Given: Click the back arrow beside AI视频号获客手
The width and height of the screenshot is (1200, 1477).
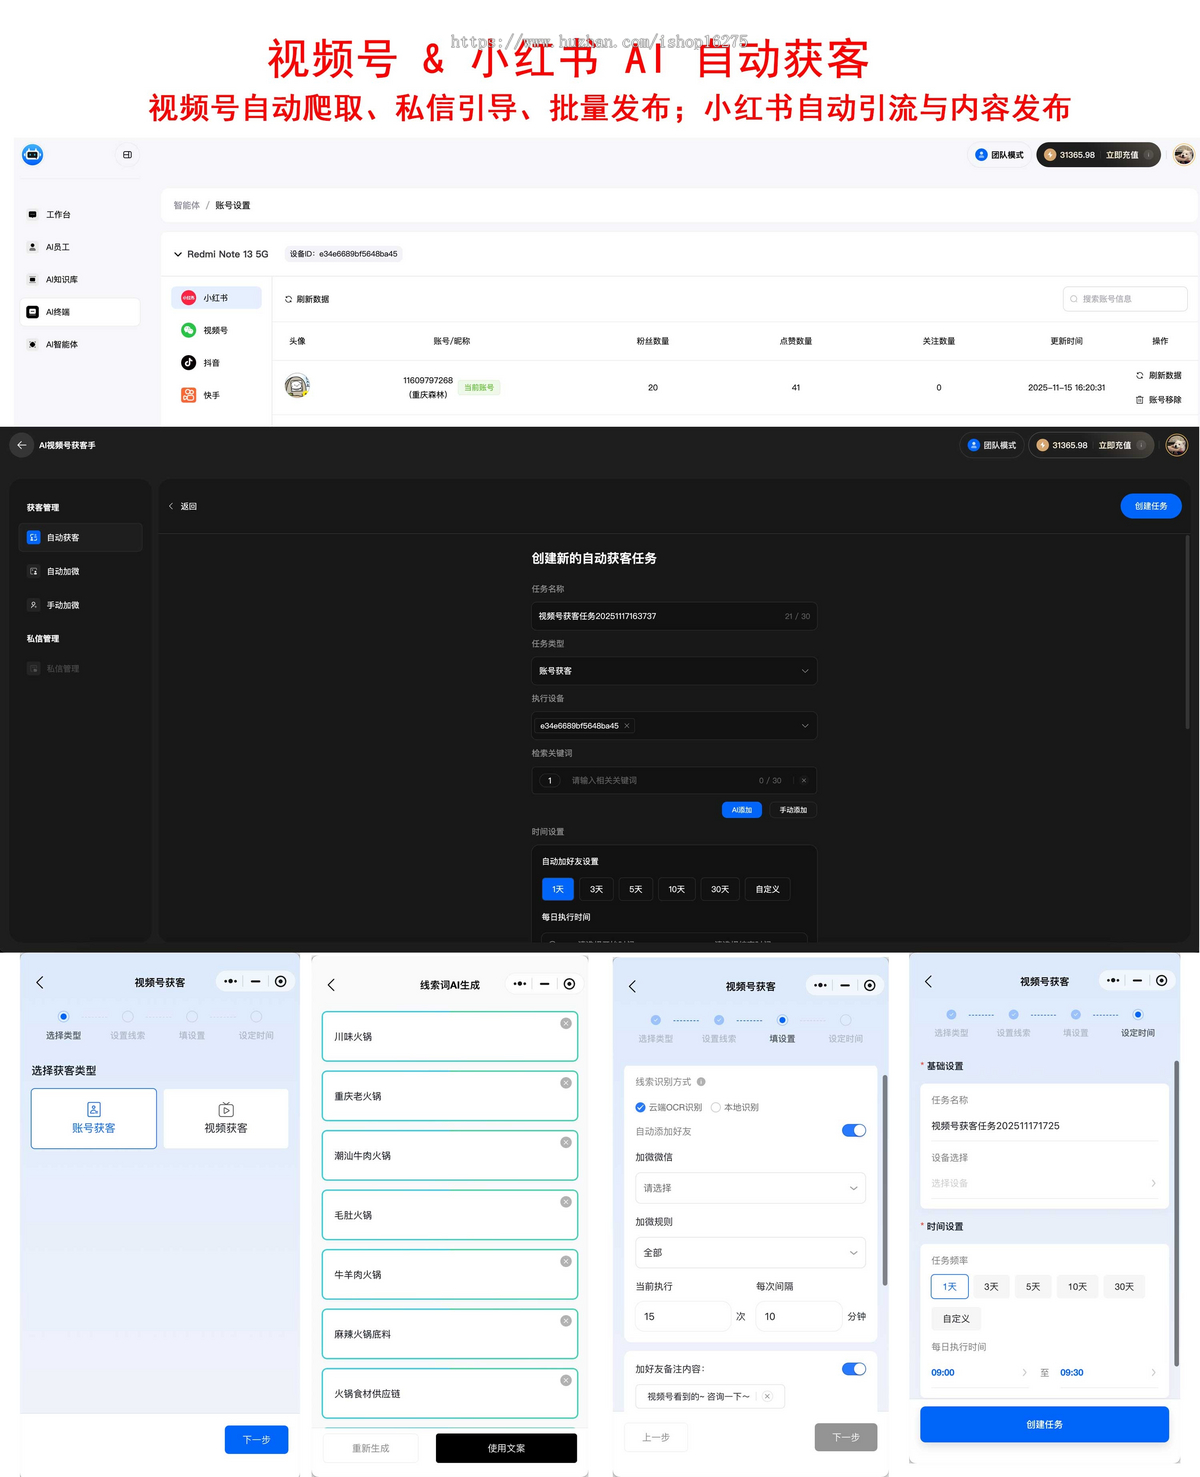Looking at the screenshot, I should (22, 445).
